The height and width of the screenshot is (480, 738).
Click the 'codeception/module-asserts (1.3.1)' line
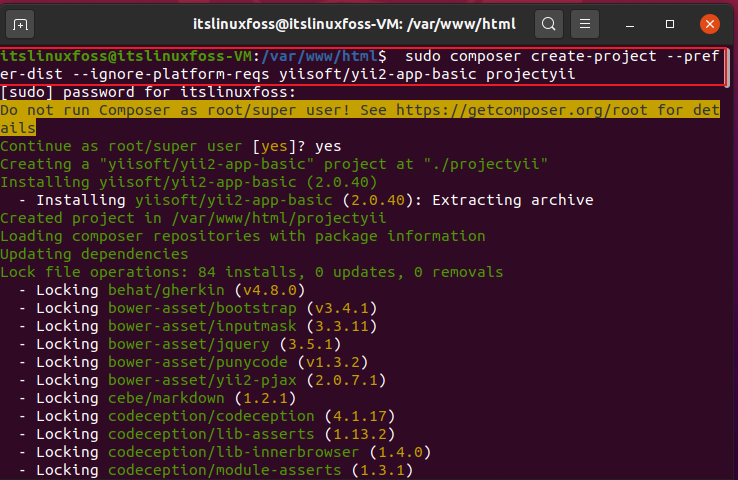(216, 470)
